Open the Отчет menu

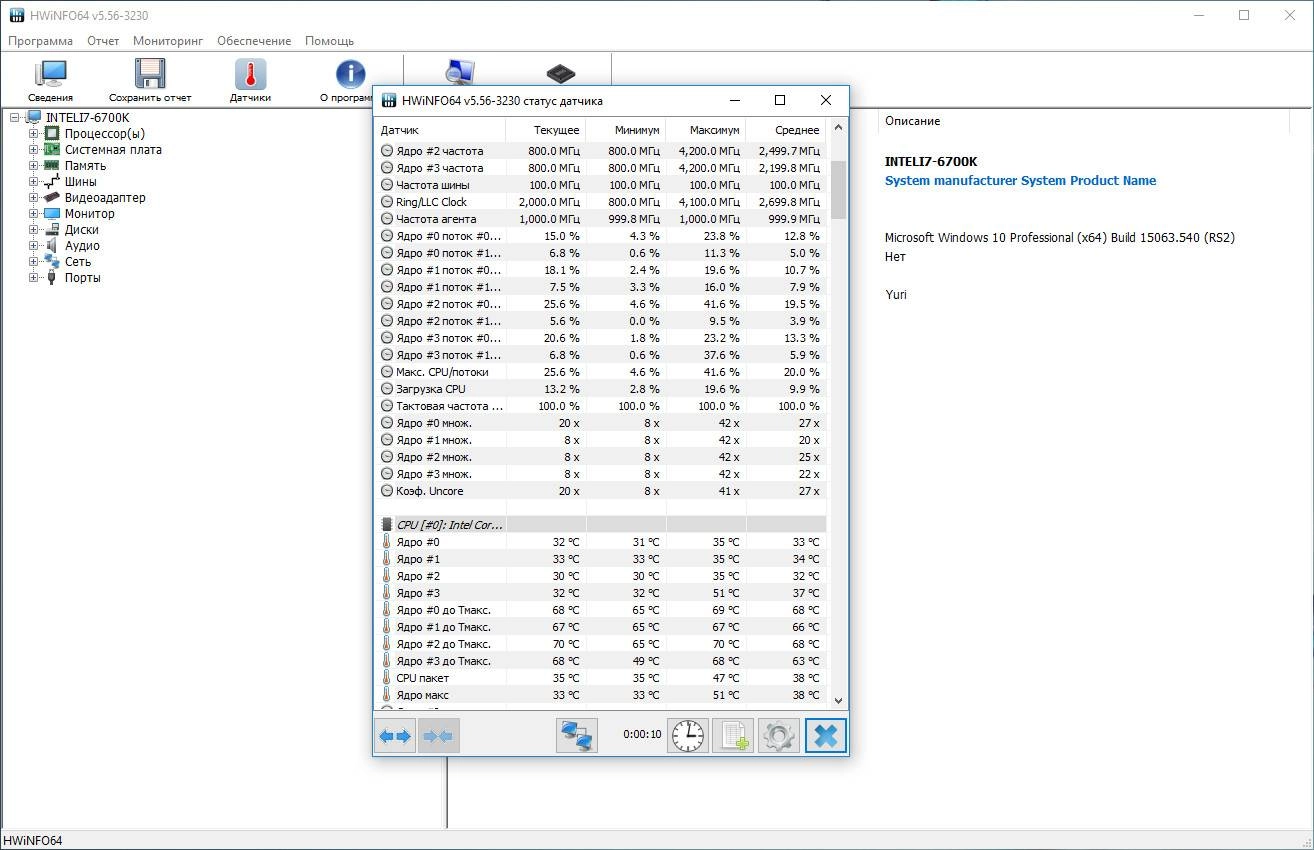point(103,41)
